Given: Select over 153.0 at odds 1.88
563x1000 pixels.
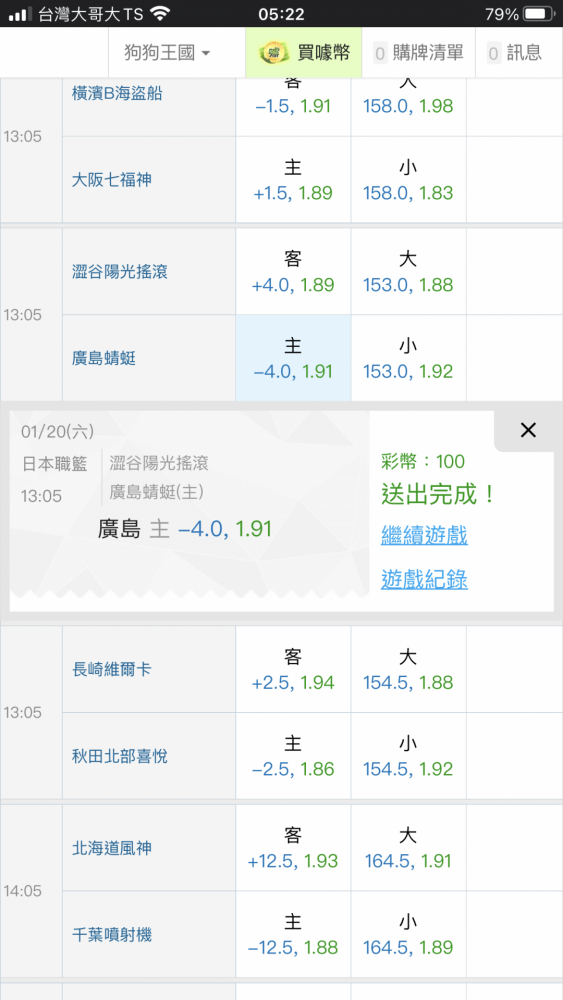Looking at the screenshot, I should tap(408, 272).
